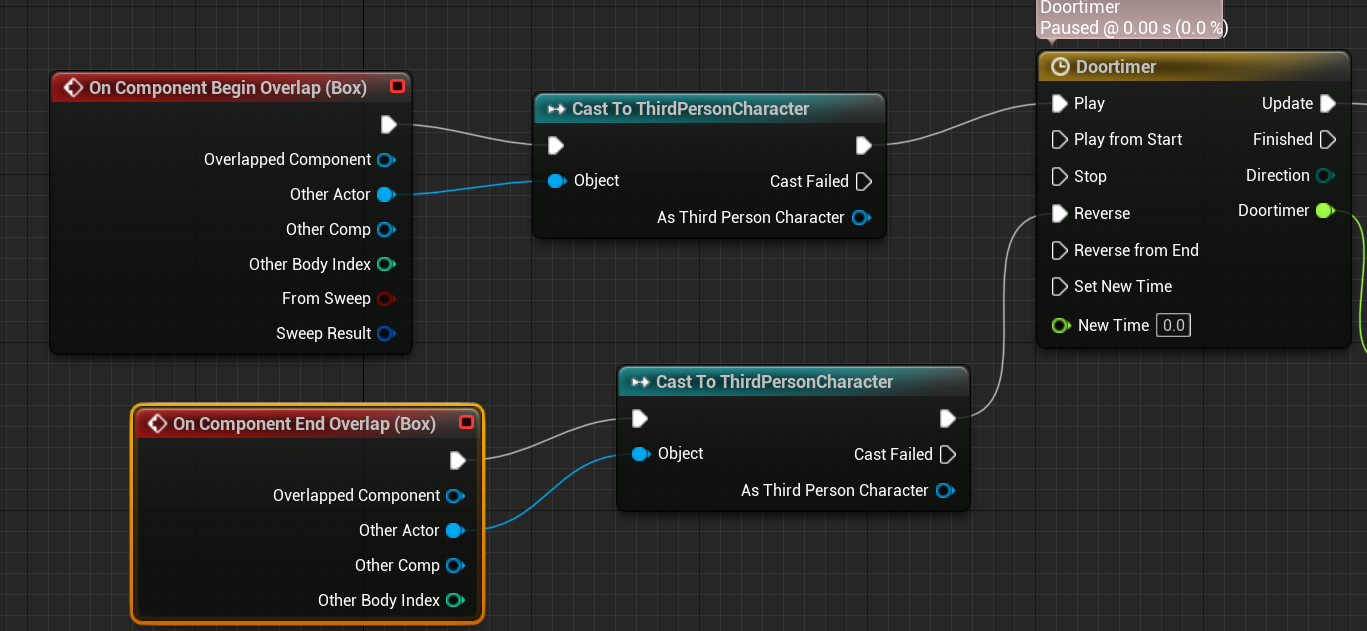Click the Set New Time exec pin

click(1060, 286)
